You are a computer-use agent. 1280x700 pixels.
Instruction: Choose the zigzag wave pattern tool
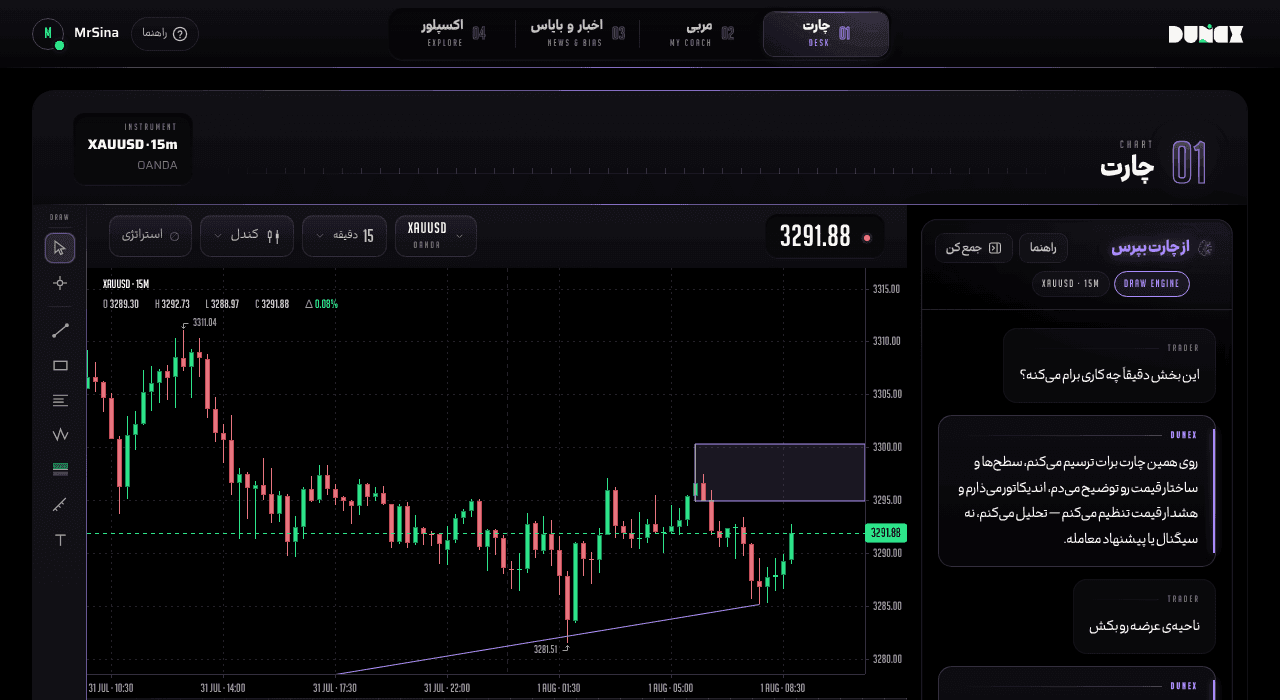[x=60, y=435]
